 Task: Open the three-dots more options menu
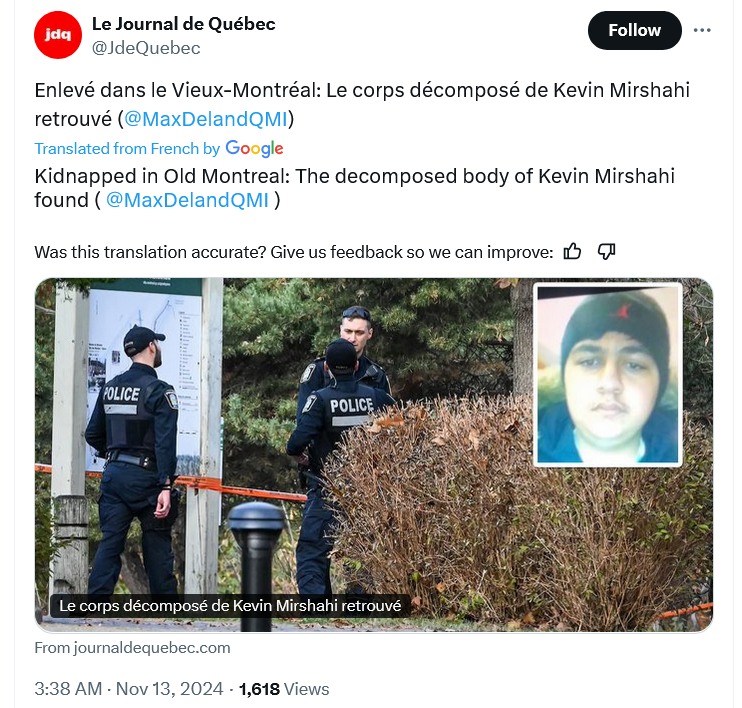point(702,30)
